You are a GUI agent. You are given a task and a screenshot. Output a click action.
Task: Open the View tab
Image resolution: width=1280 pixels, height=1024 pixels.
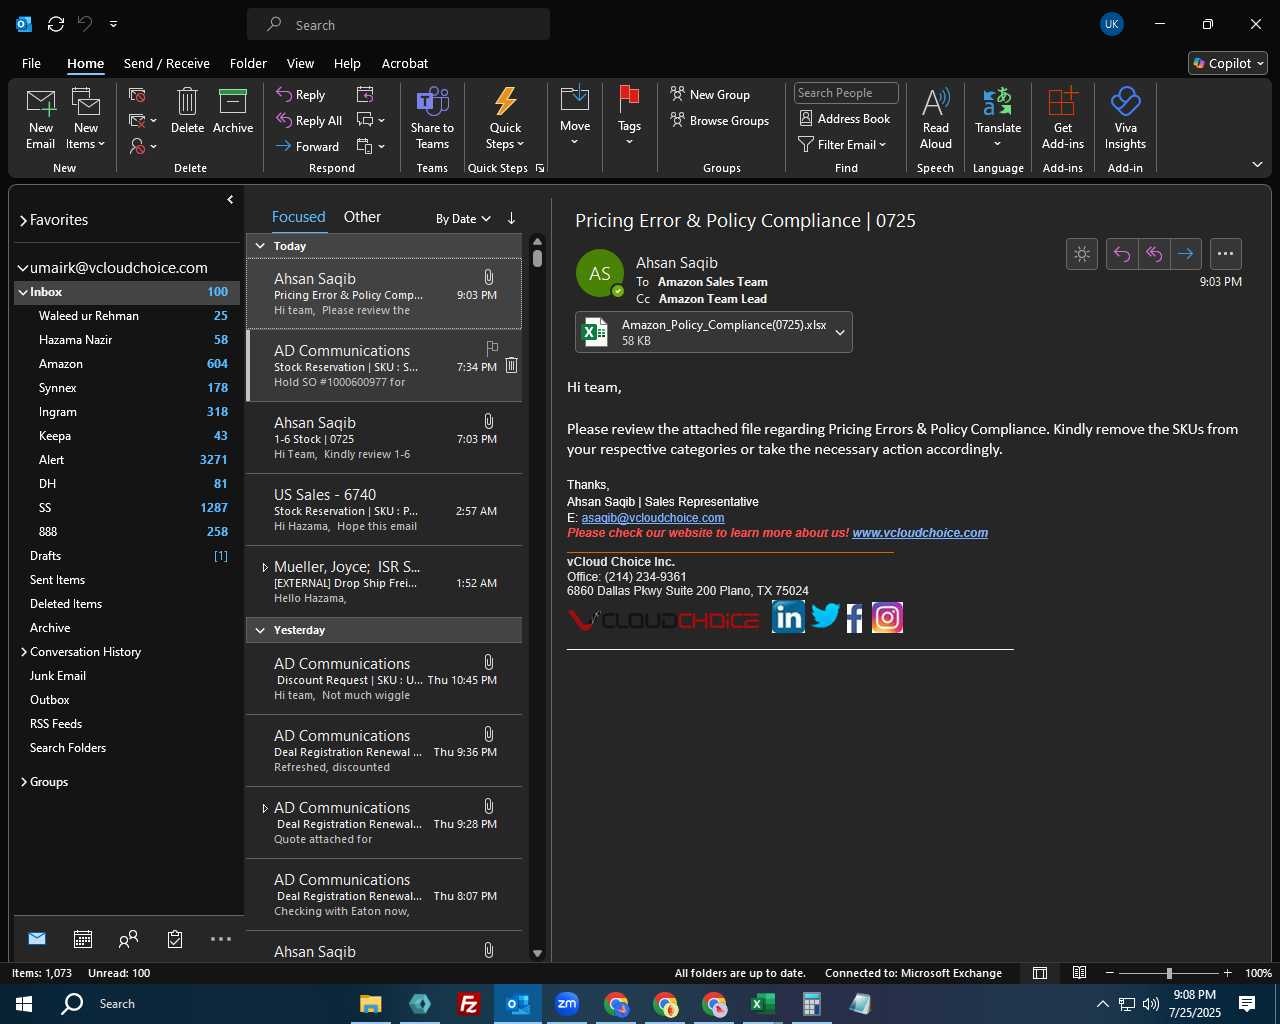(x=300, y=63)
